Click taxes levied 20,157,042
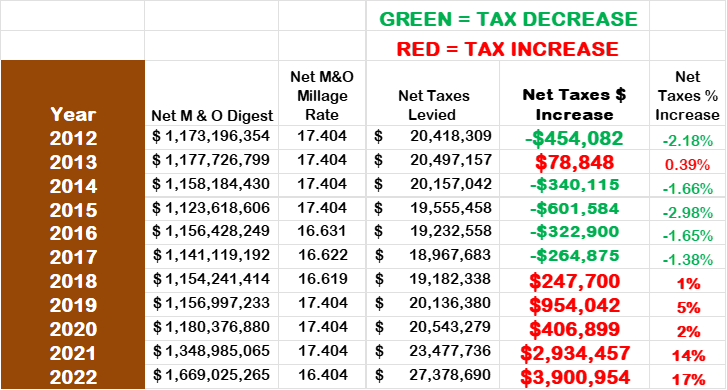727x390 pixels. coord(450,184)
